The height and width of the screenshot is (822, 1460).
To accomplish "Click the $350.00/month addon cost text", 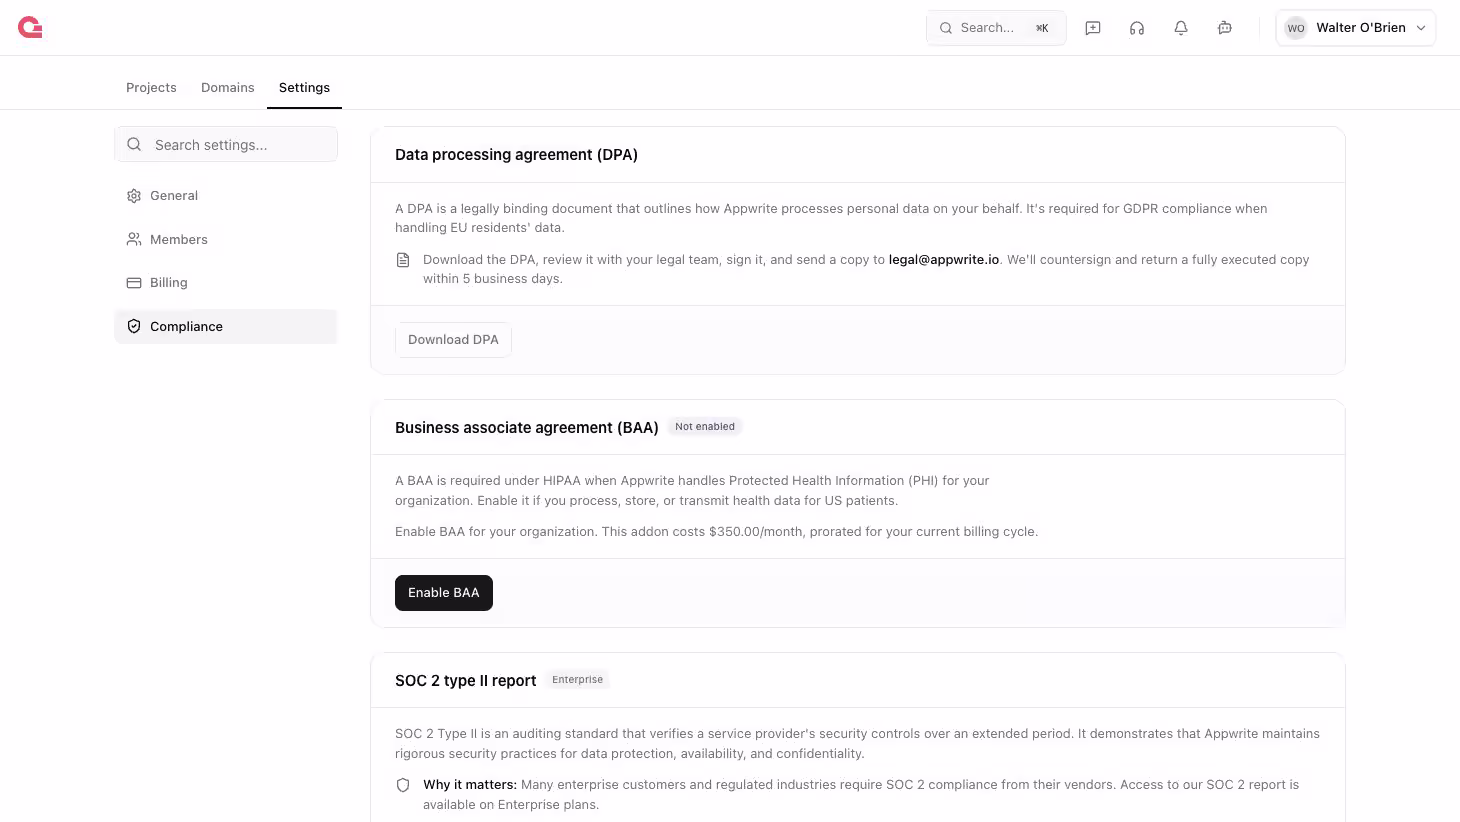I will 756,532.
